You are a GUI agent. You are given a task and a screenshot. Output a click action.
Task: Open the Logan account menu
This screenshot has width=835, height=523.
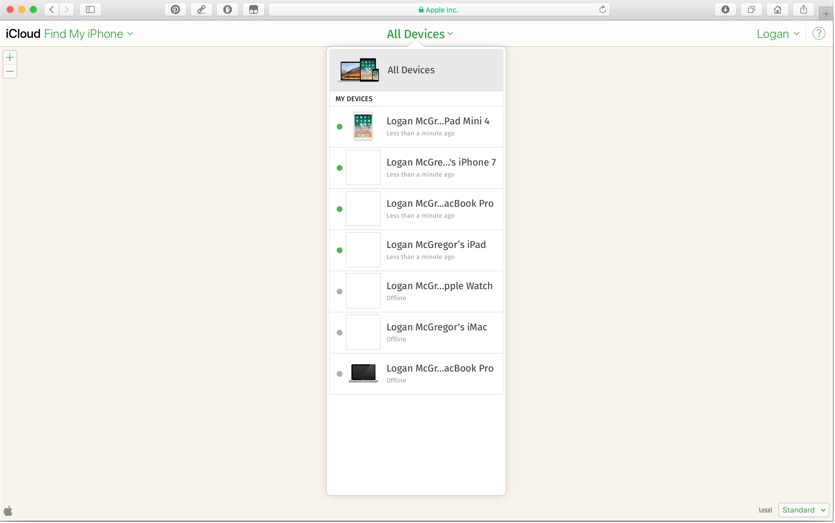778,34
